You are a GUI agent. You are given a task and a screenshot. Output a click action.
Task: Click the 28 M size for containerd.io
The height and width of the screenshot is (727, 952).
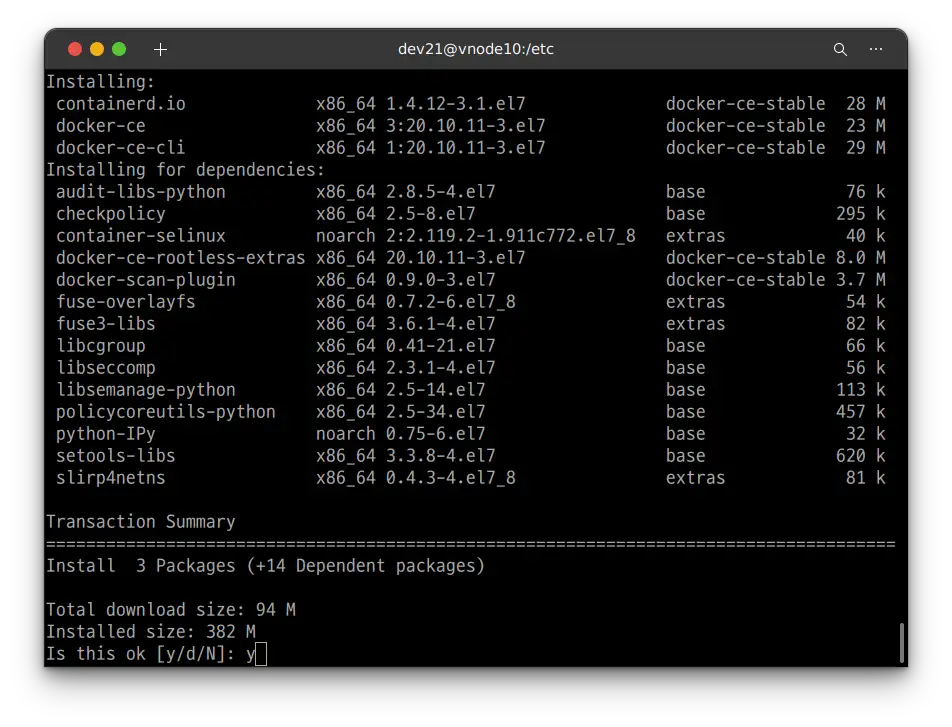point(866,104)
